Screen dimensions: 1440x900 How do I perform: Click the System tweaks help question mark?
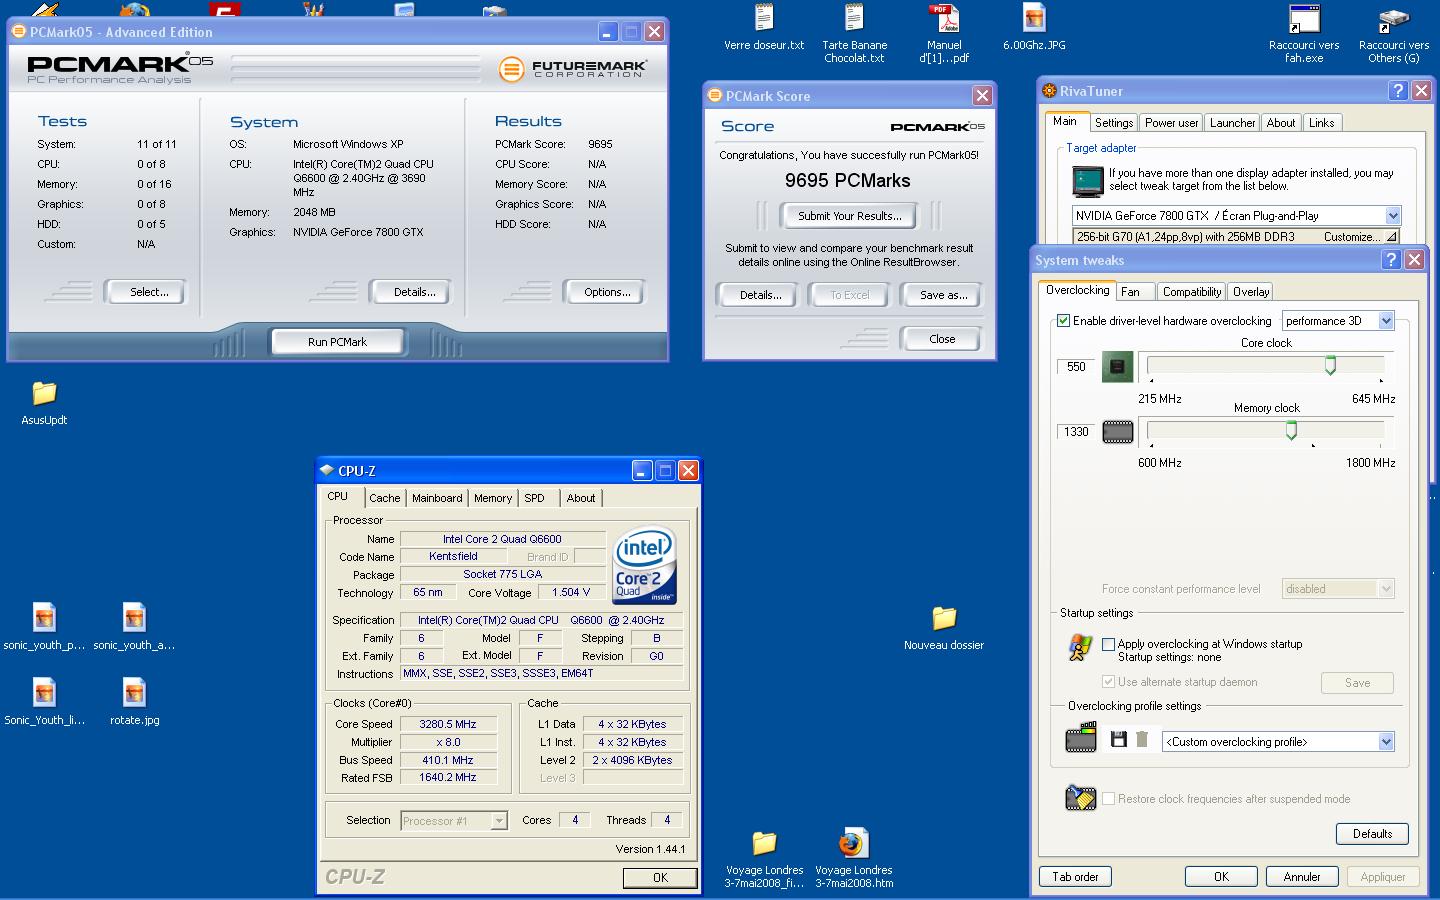point(1390,260)
